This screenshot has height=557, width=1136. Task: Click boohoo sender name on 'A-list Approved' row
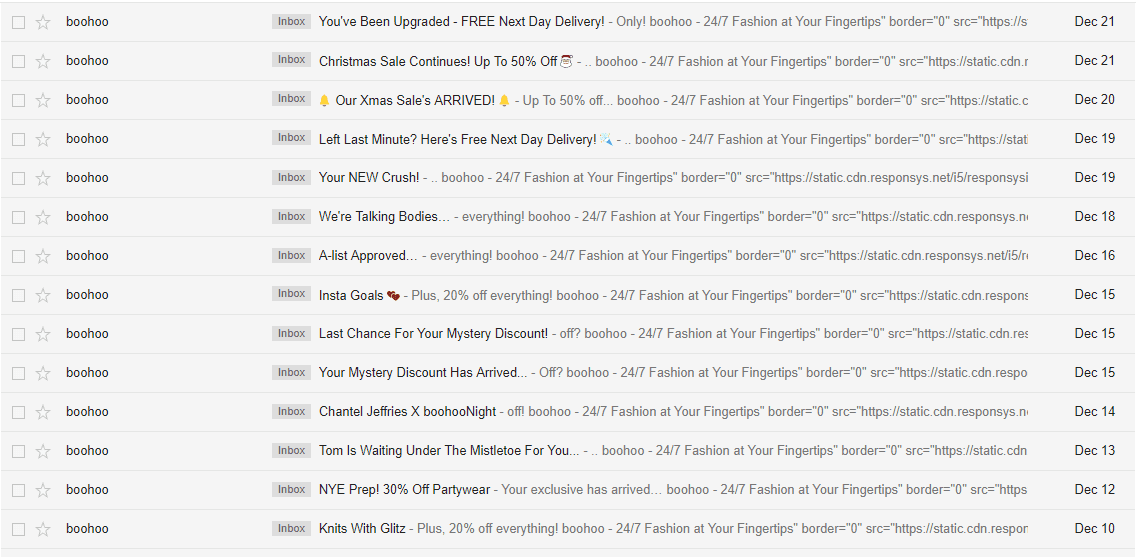87,256
